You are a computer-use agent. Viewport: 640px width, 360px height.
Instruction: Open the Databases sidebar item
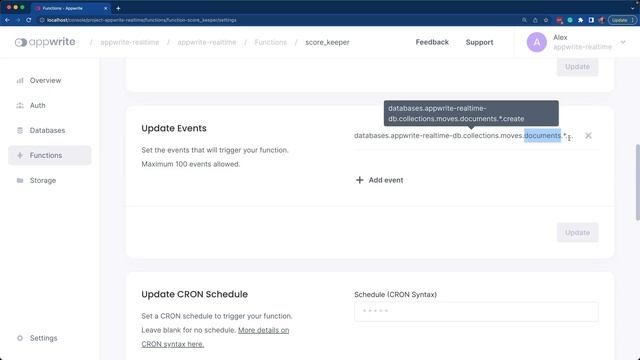(49, 130)
